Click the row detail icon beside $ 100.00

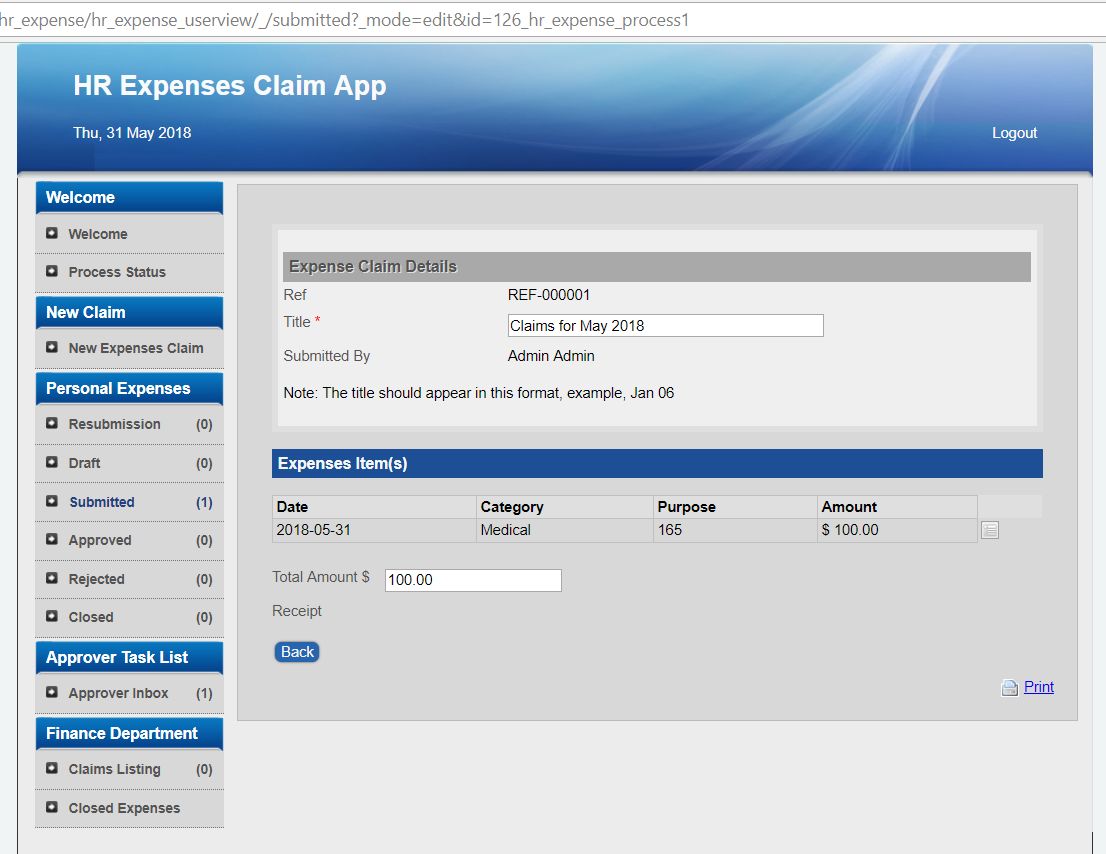pyautogui.click(x=989, y=531)
